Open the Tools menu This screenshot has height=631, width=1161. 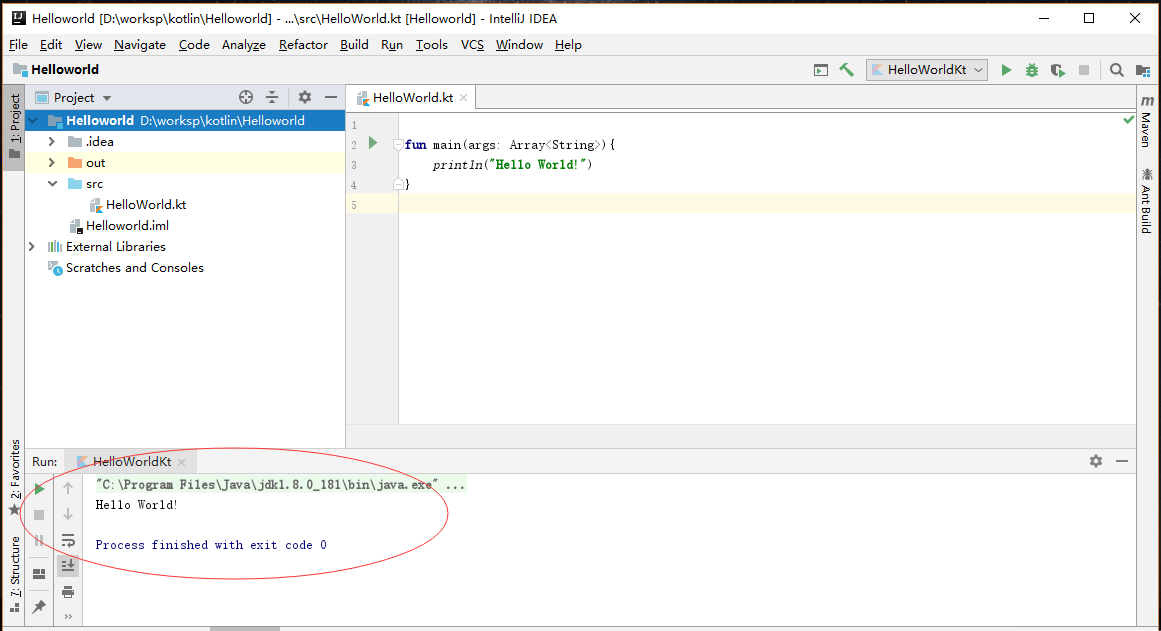coord(432,44)
